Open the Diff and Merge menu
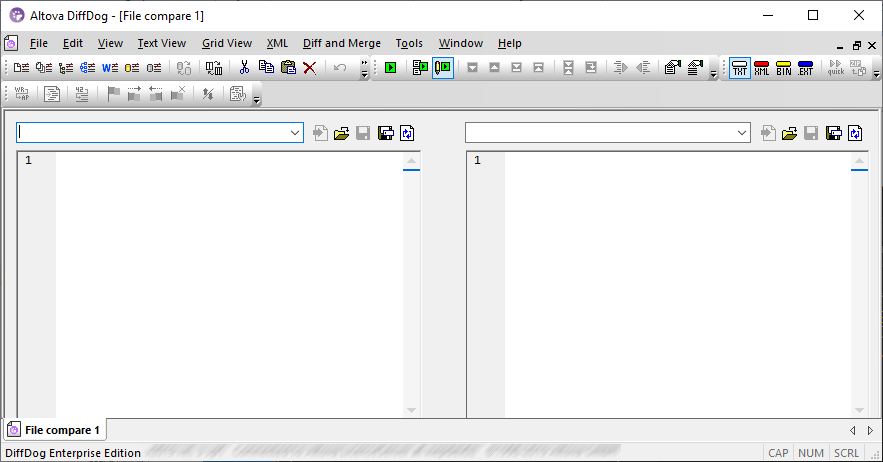The image size is (883, 462). 341,43
